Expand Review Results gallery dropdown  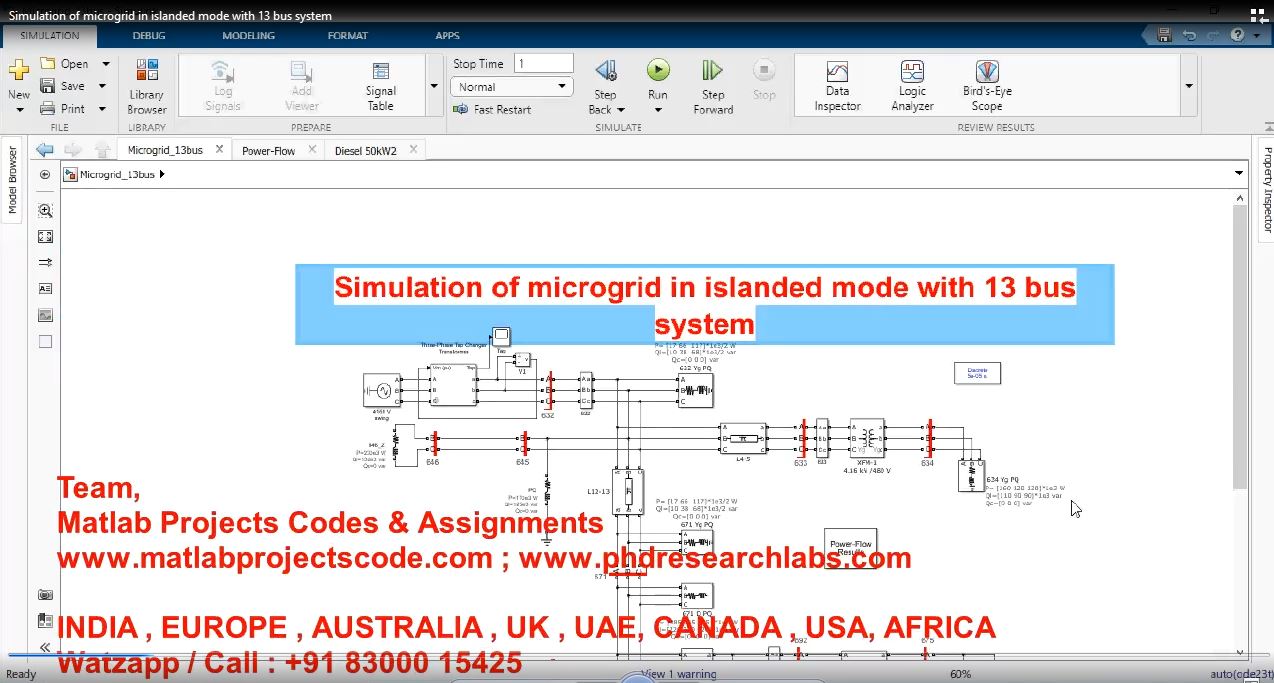(1189, 86)
